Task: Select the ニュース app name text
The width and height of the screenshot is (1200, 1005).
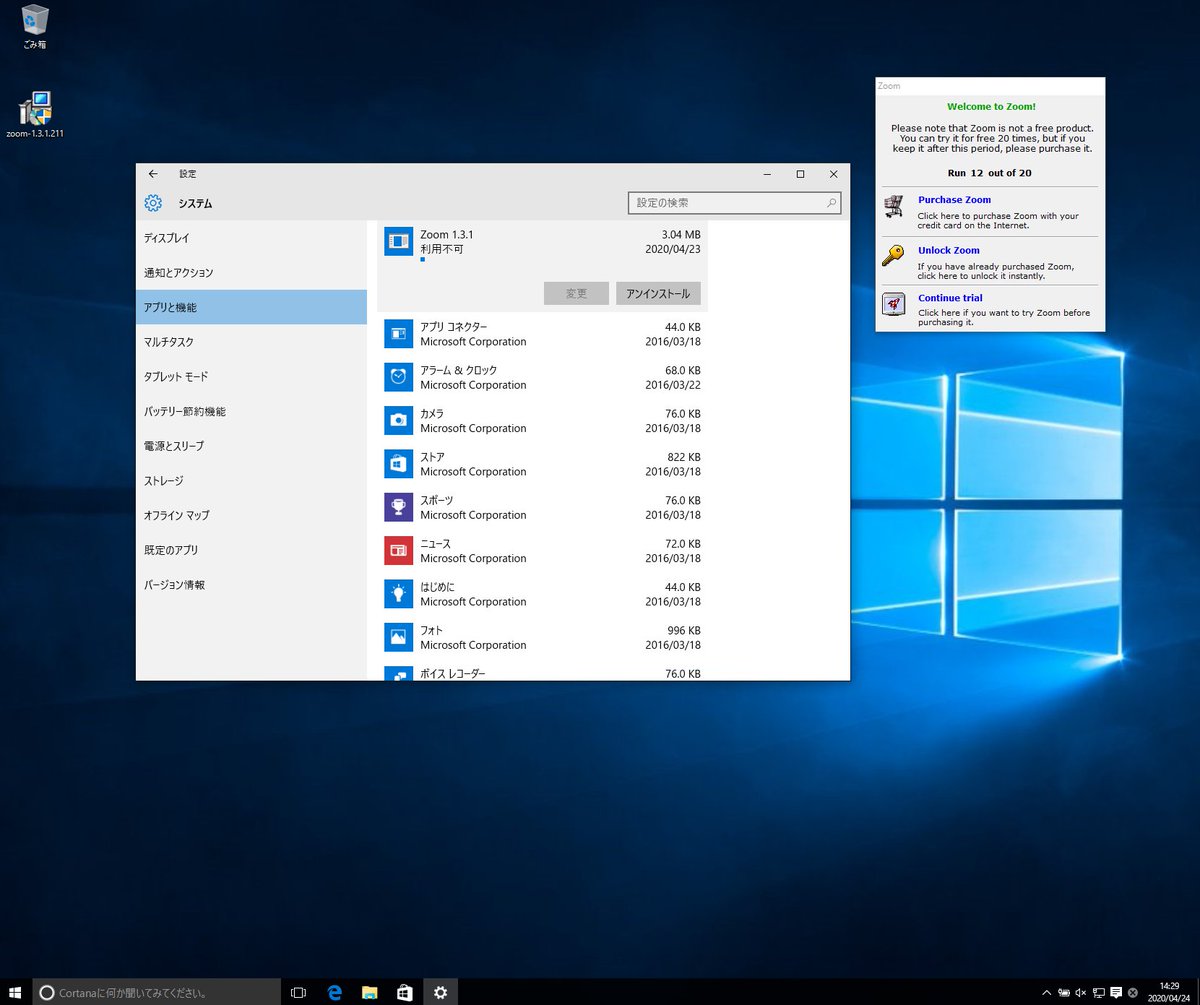Action: (x=435, y=544)
